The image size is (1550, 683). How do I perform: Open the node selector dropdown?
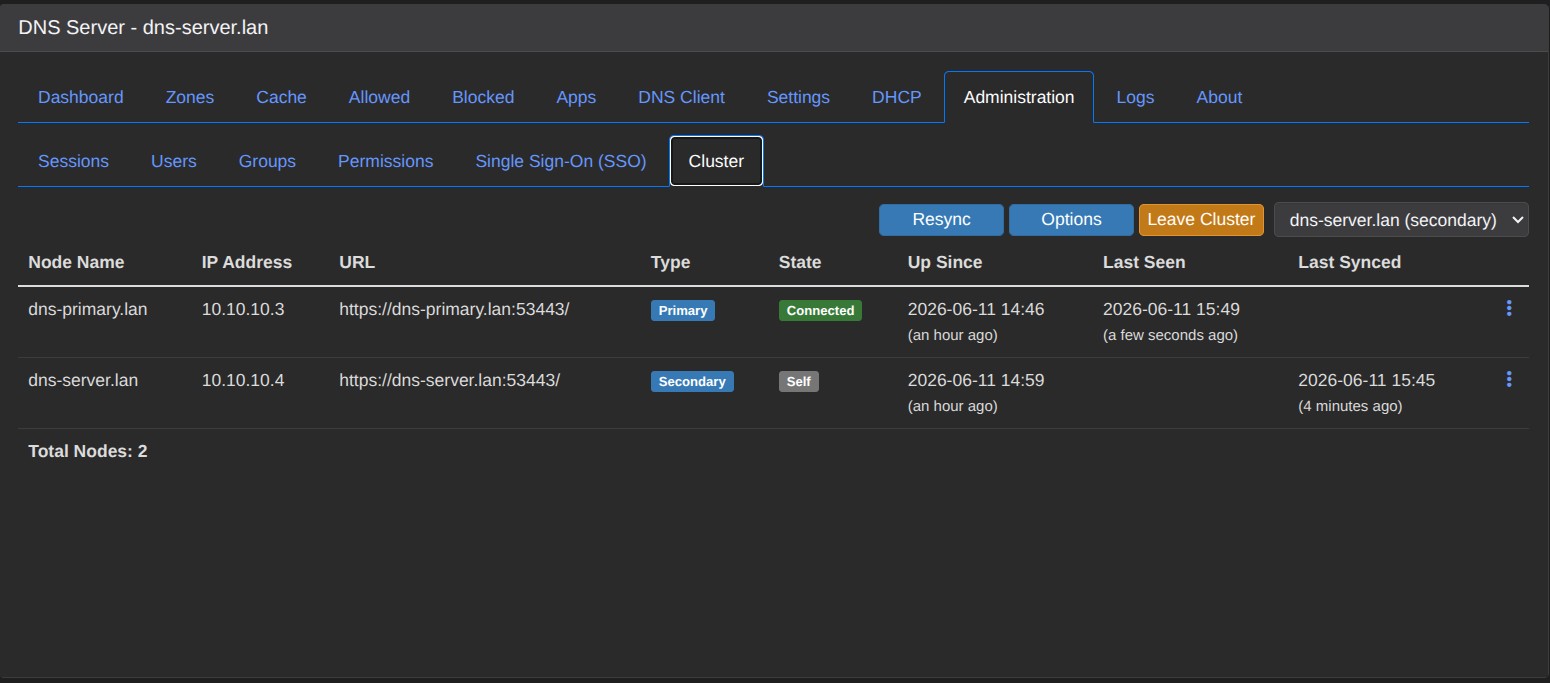pyautogui.click(x=1401, y=220)
